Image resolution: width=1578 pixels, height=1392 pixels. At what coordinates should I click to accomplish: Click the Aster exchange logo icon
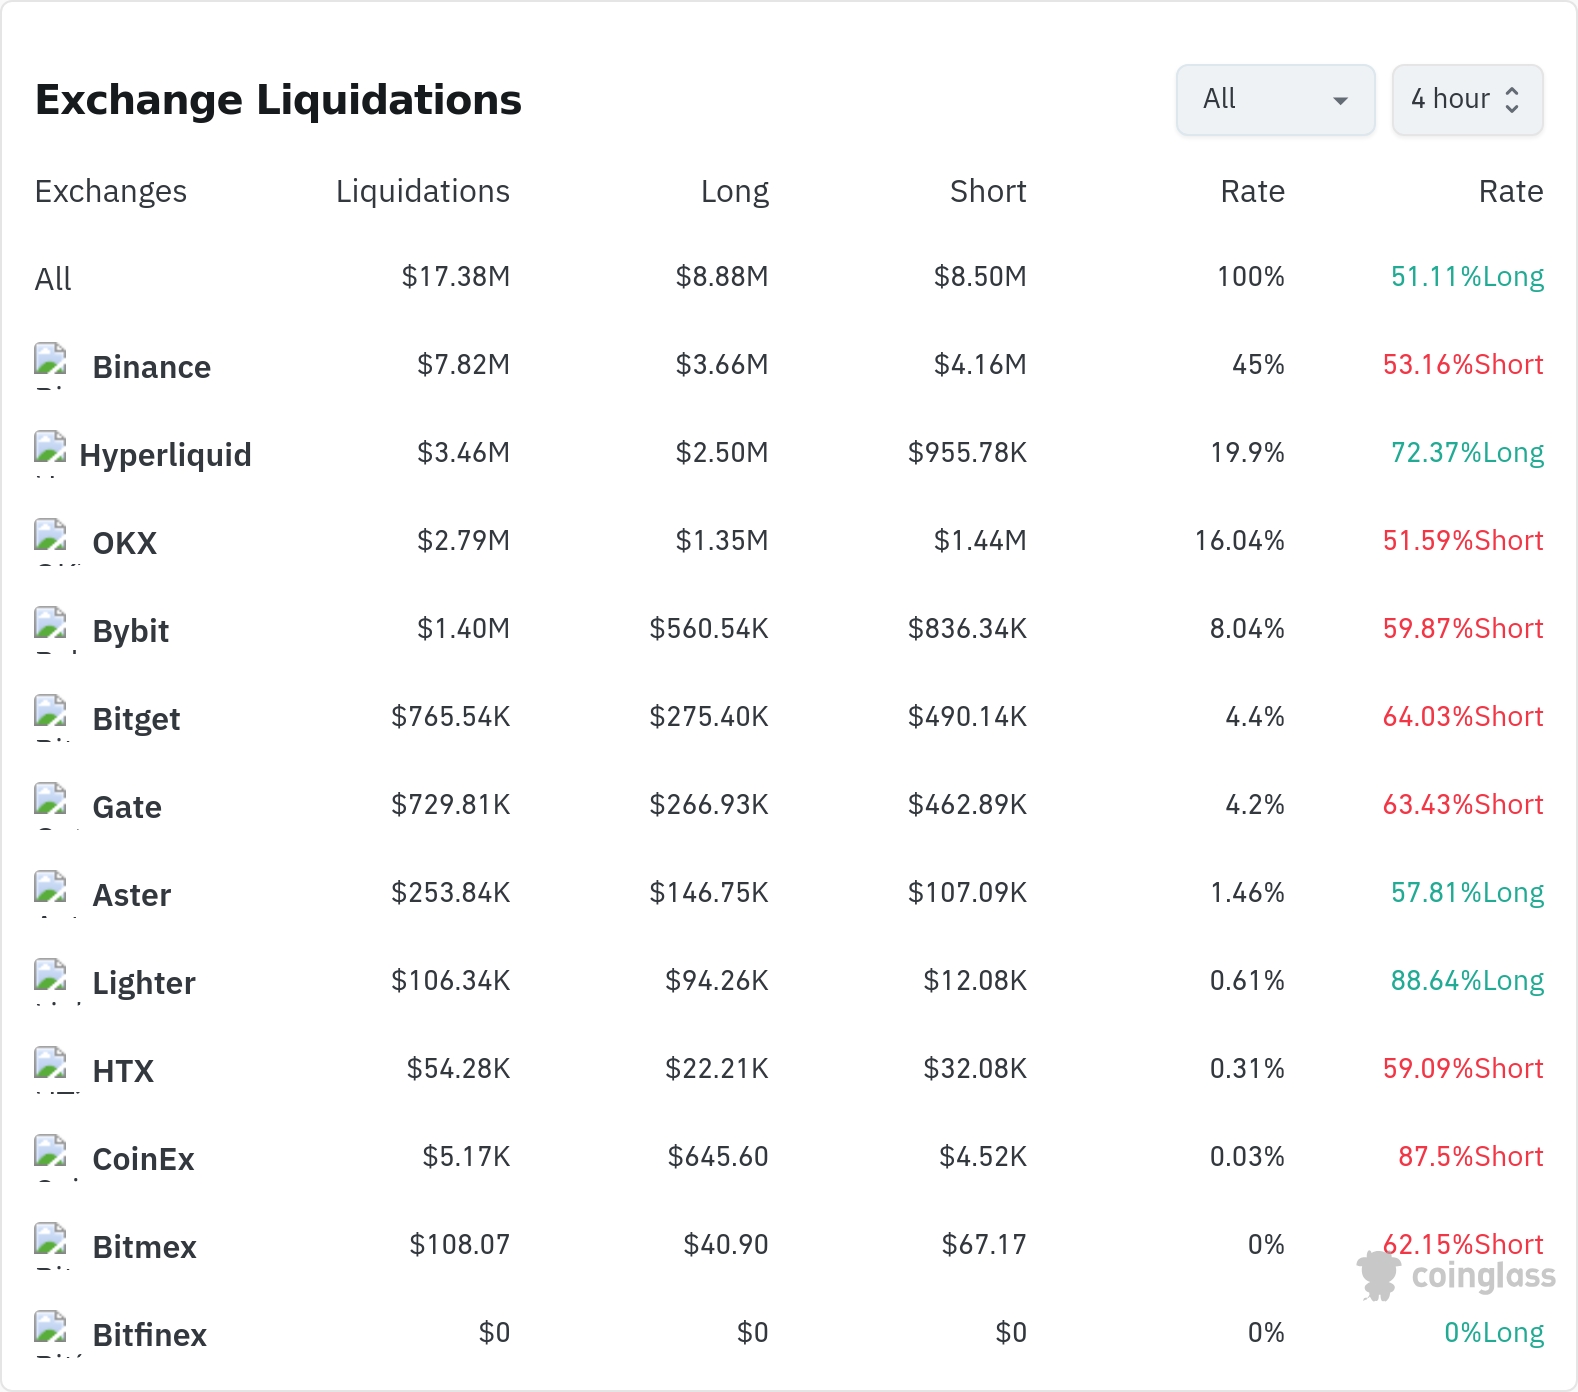[51, 893]
